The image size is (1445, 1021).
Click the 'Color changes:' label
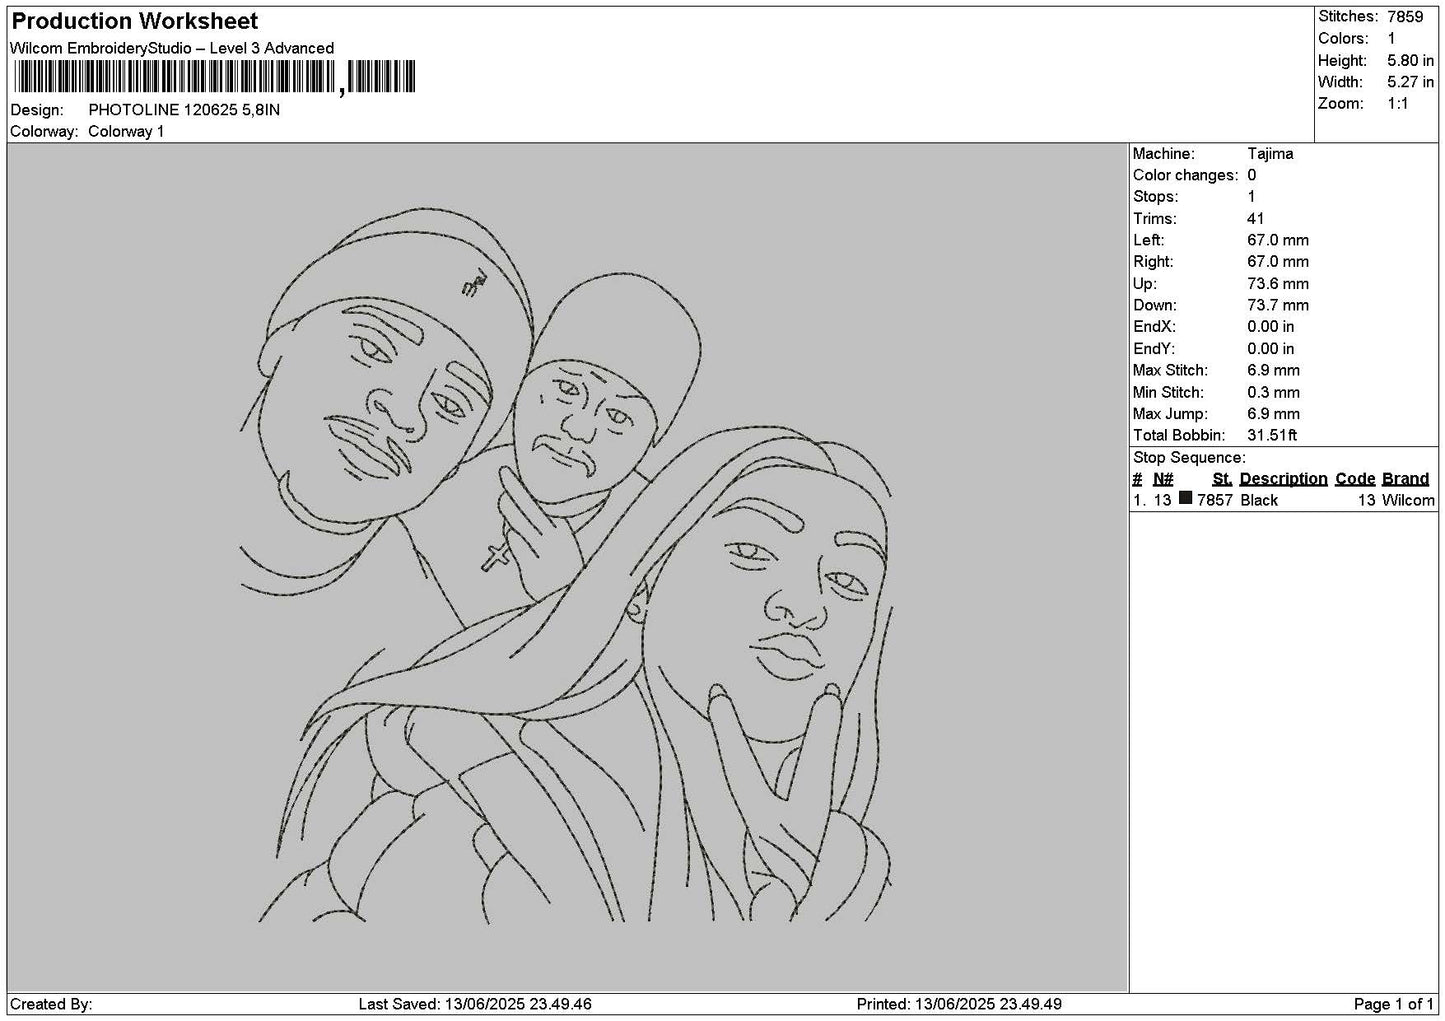(1186, 175)
